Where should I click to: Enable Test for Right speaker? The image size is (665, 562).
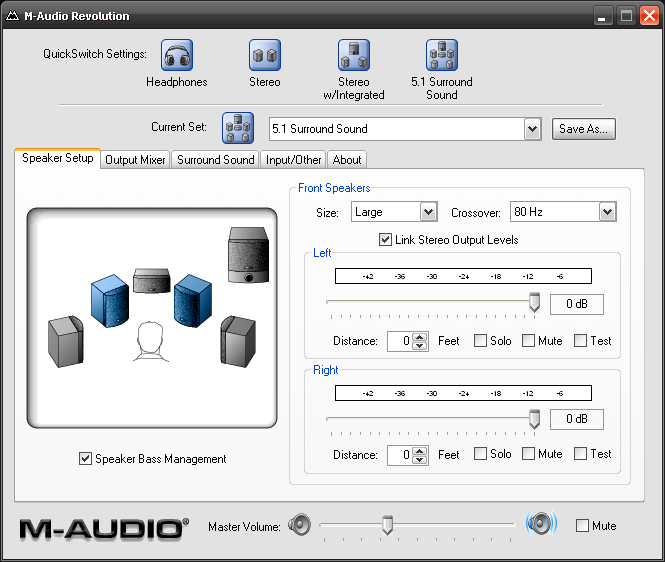580,453
